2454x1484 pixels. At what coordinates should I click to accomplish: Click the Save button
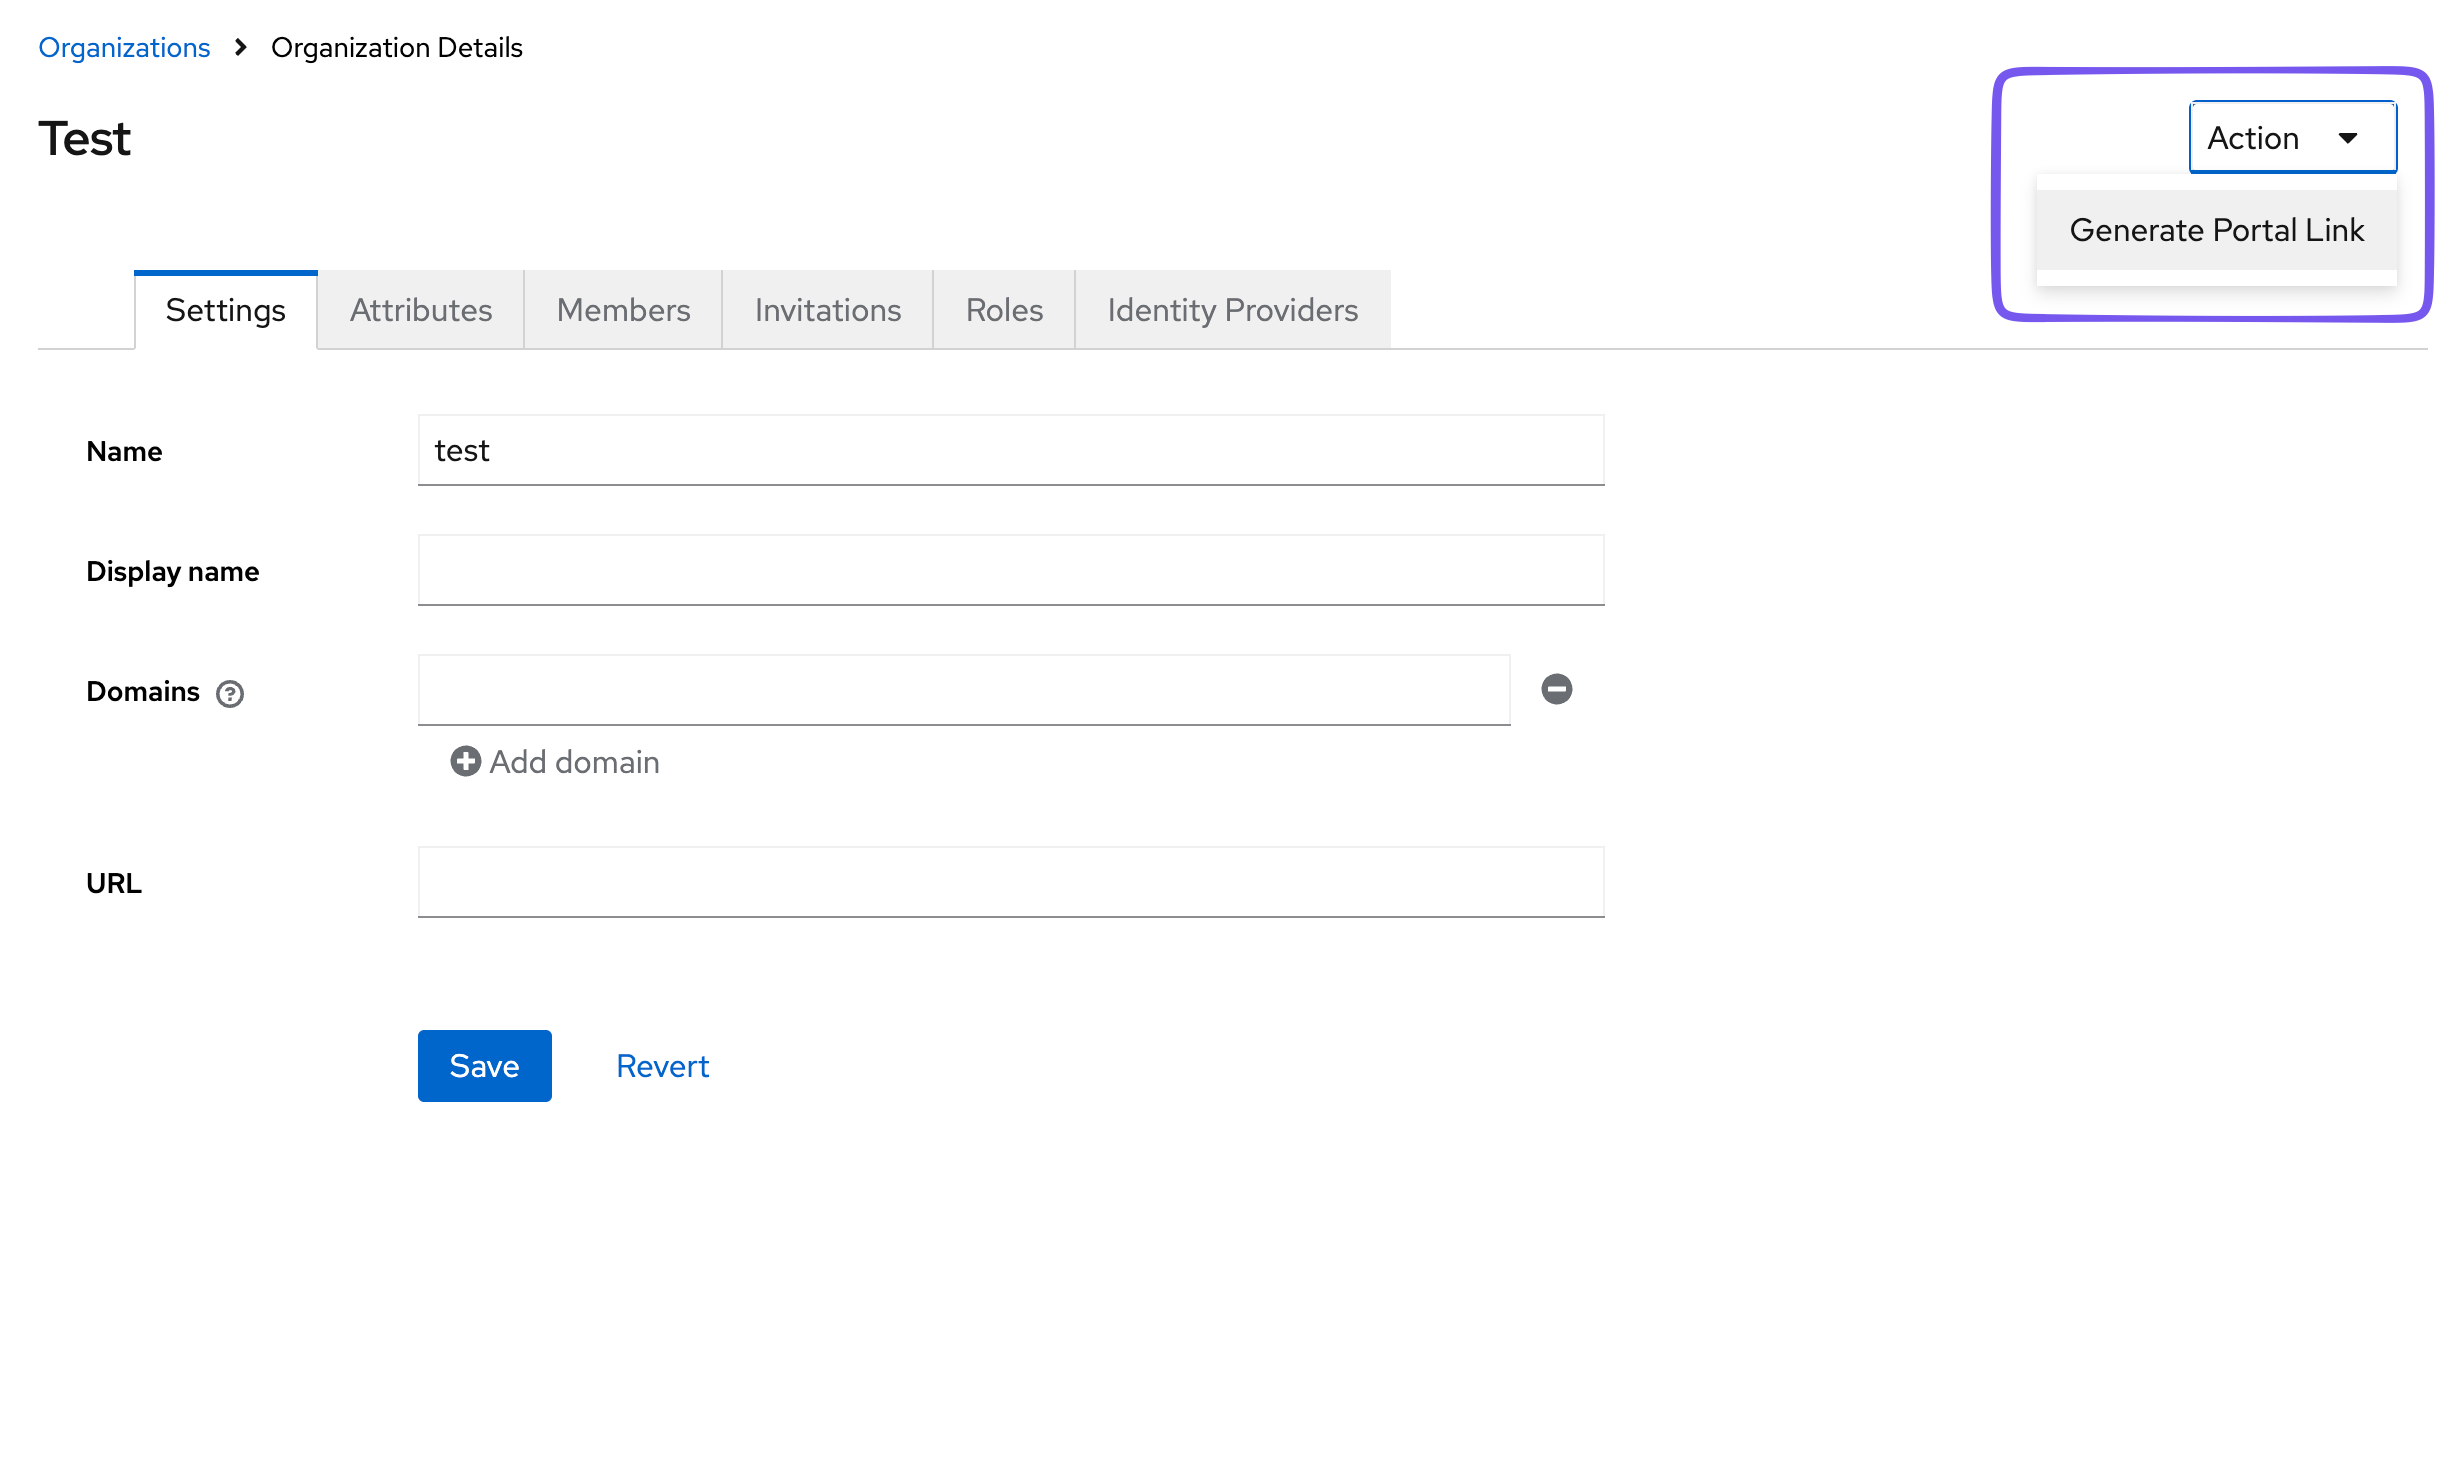[484, 1065]
